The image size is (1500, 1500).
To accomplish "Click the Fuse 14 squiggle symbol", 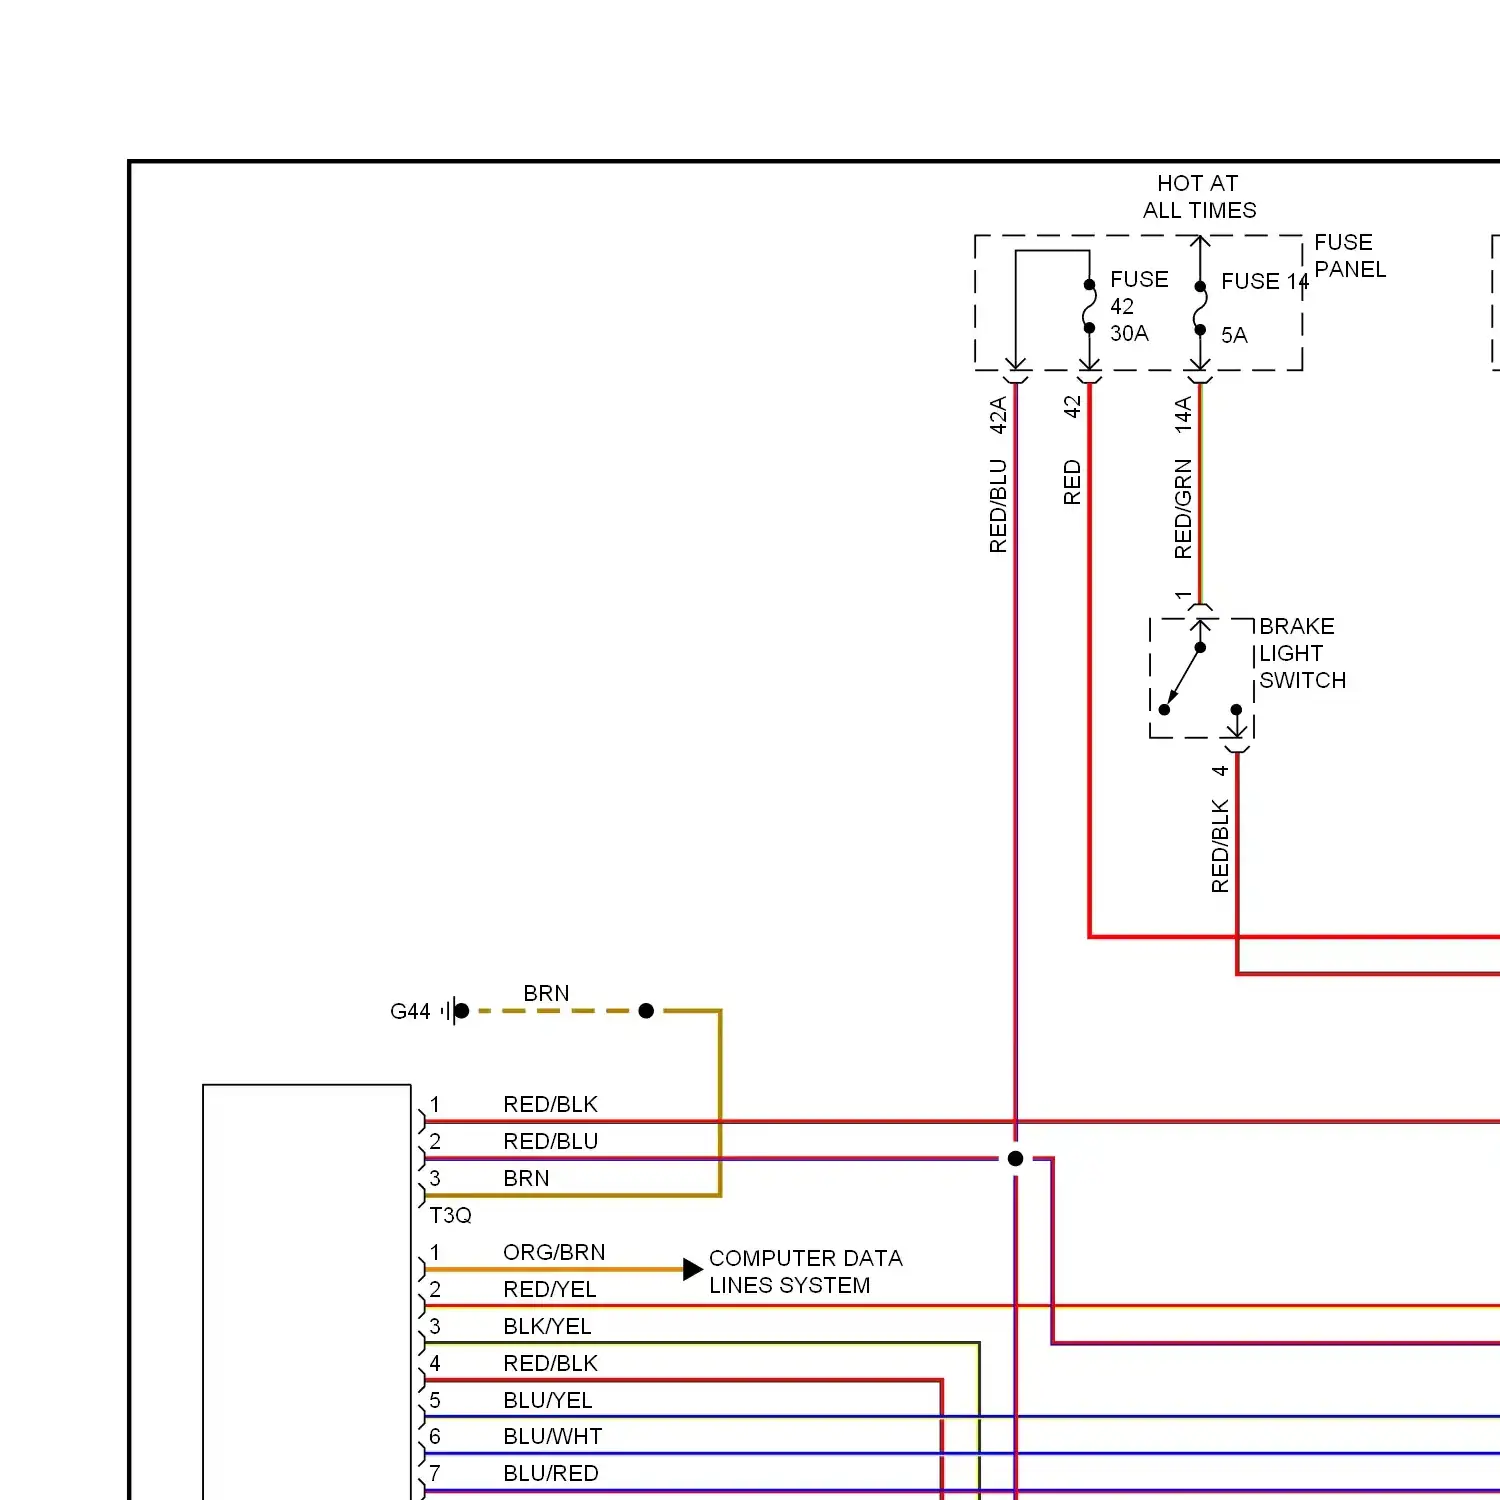I will click(x=1200, y=308).
